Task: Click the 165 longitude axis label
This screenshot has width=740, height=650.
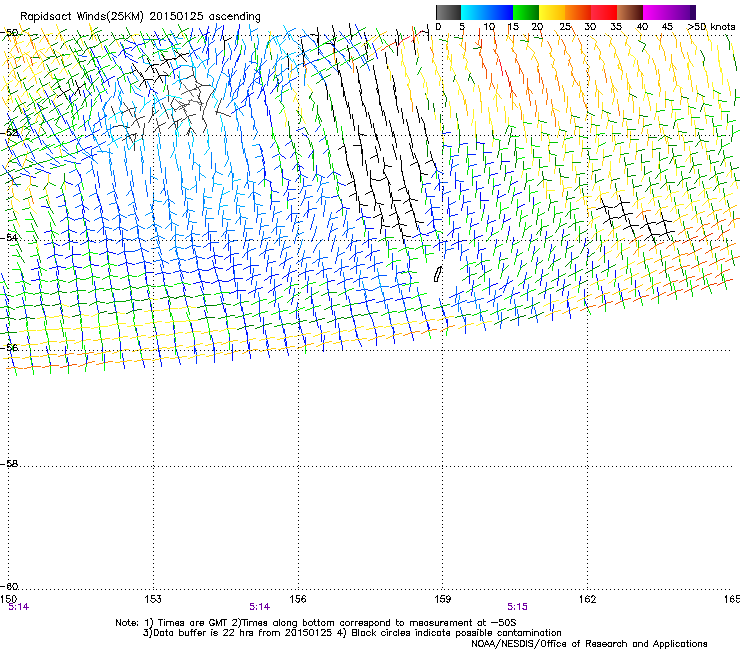Action: pos(732,599)
